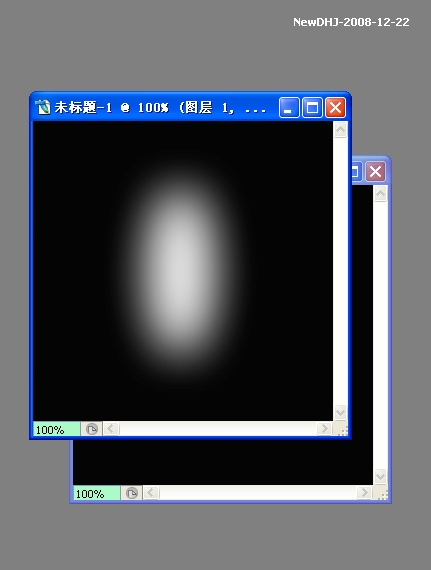Click the zoom field showing 100% in the front window
431x570 pixels.
click(x=56, y=429)
